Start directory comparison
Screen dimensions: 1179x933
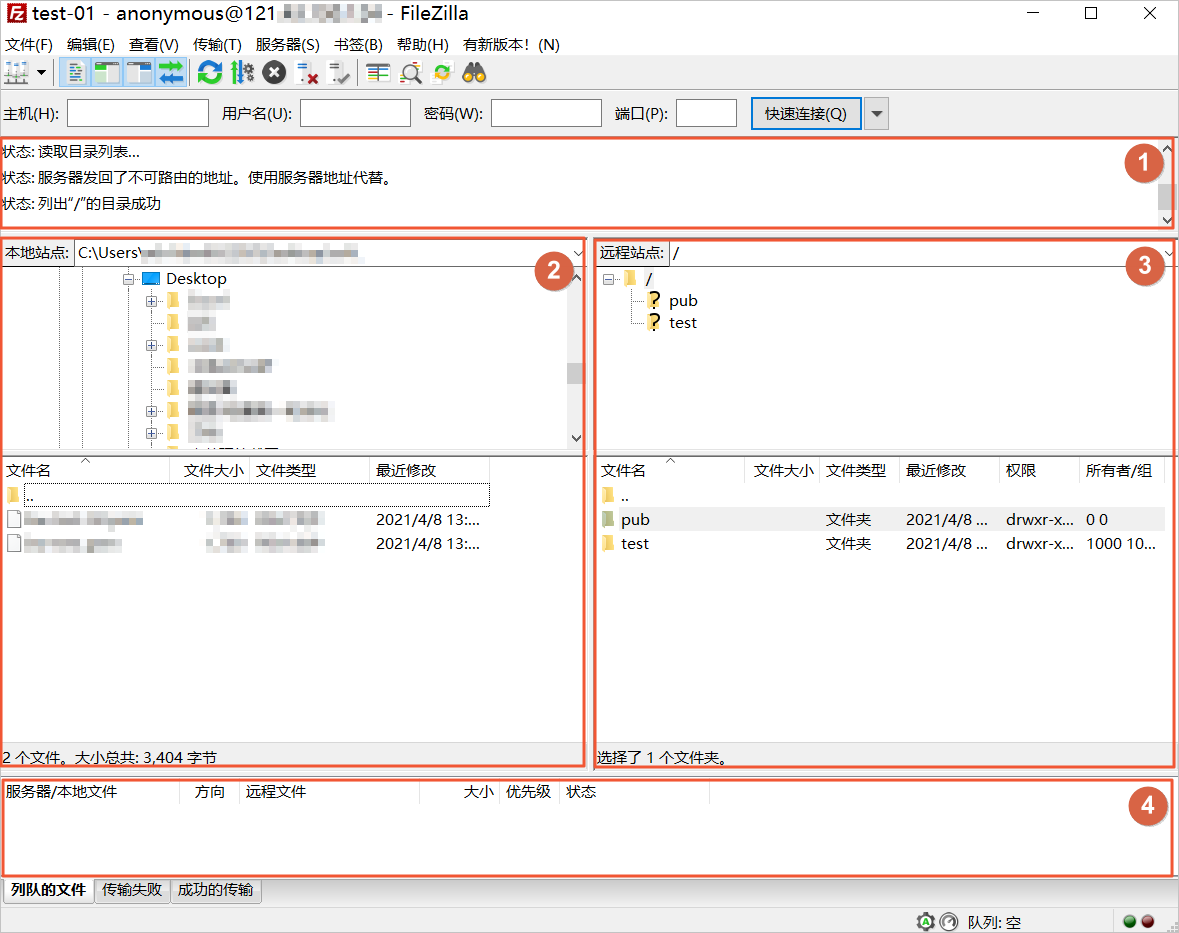tap(411, 72)
